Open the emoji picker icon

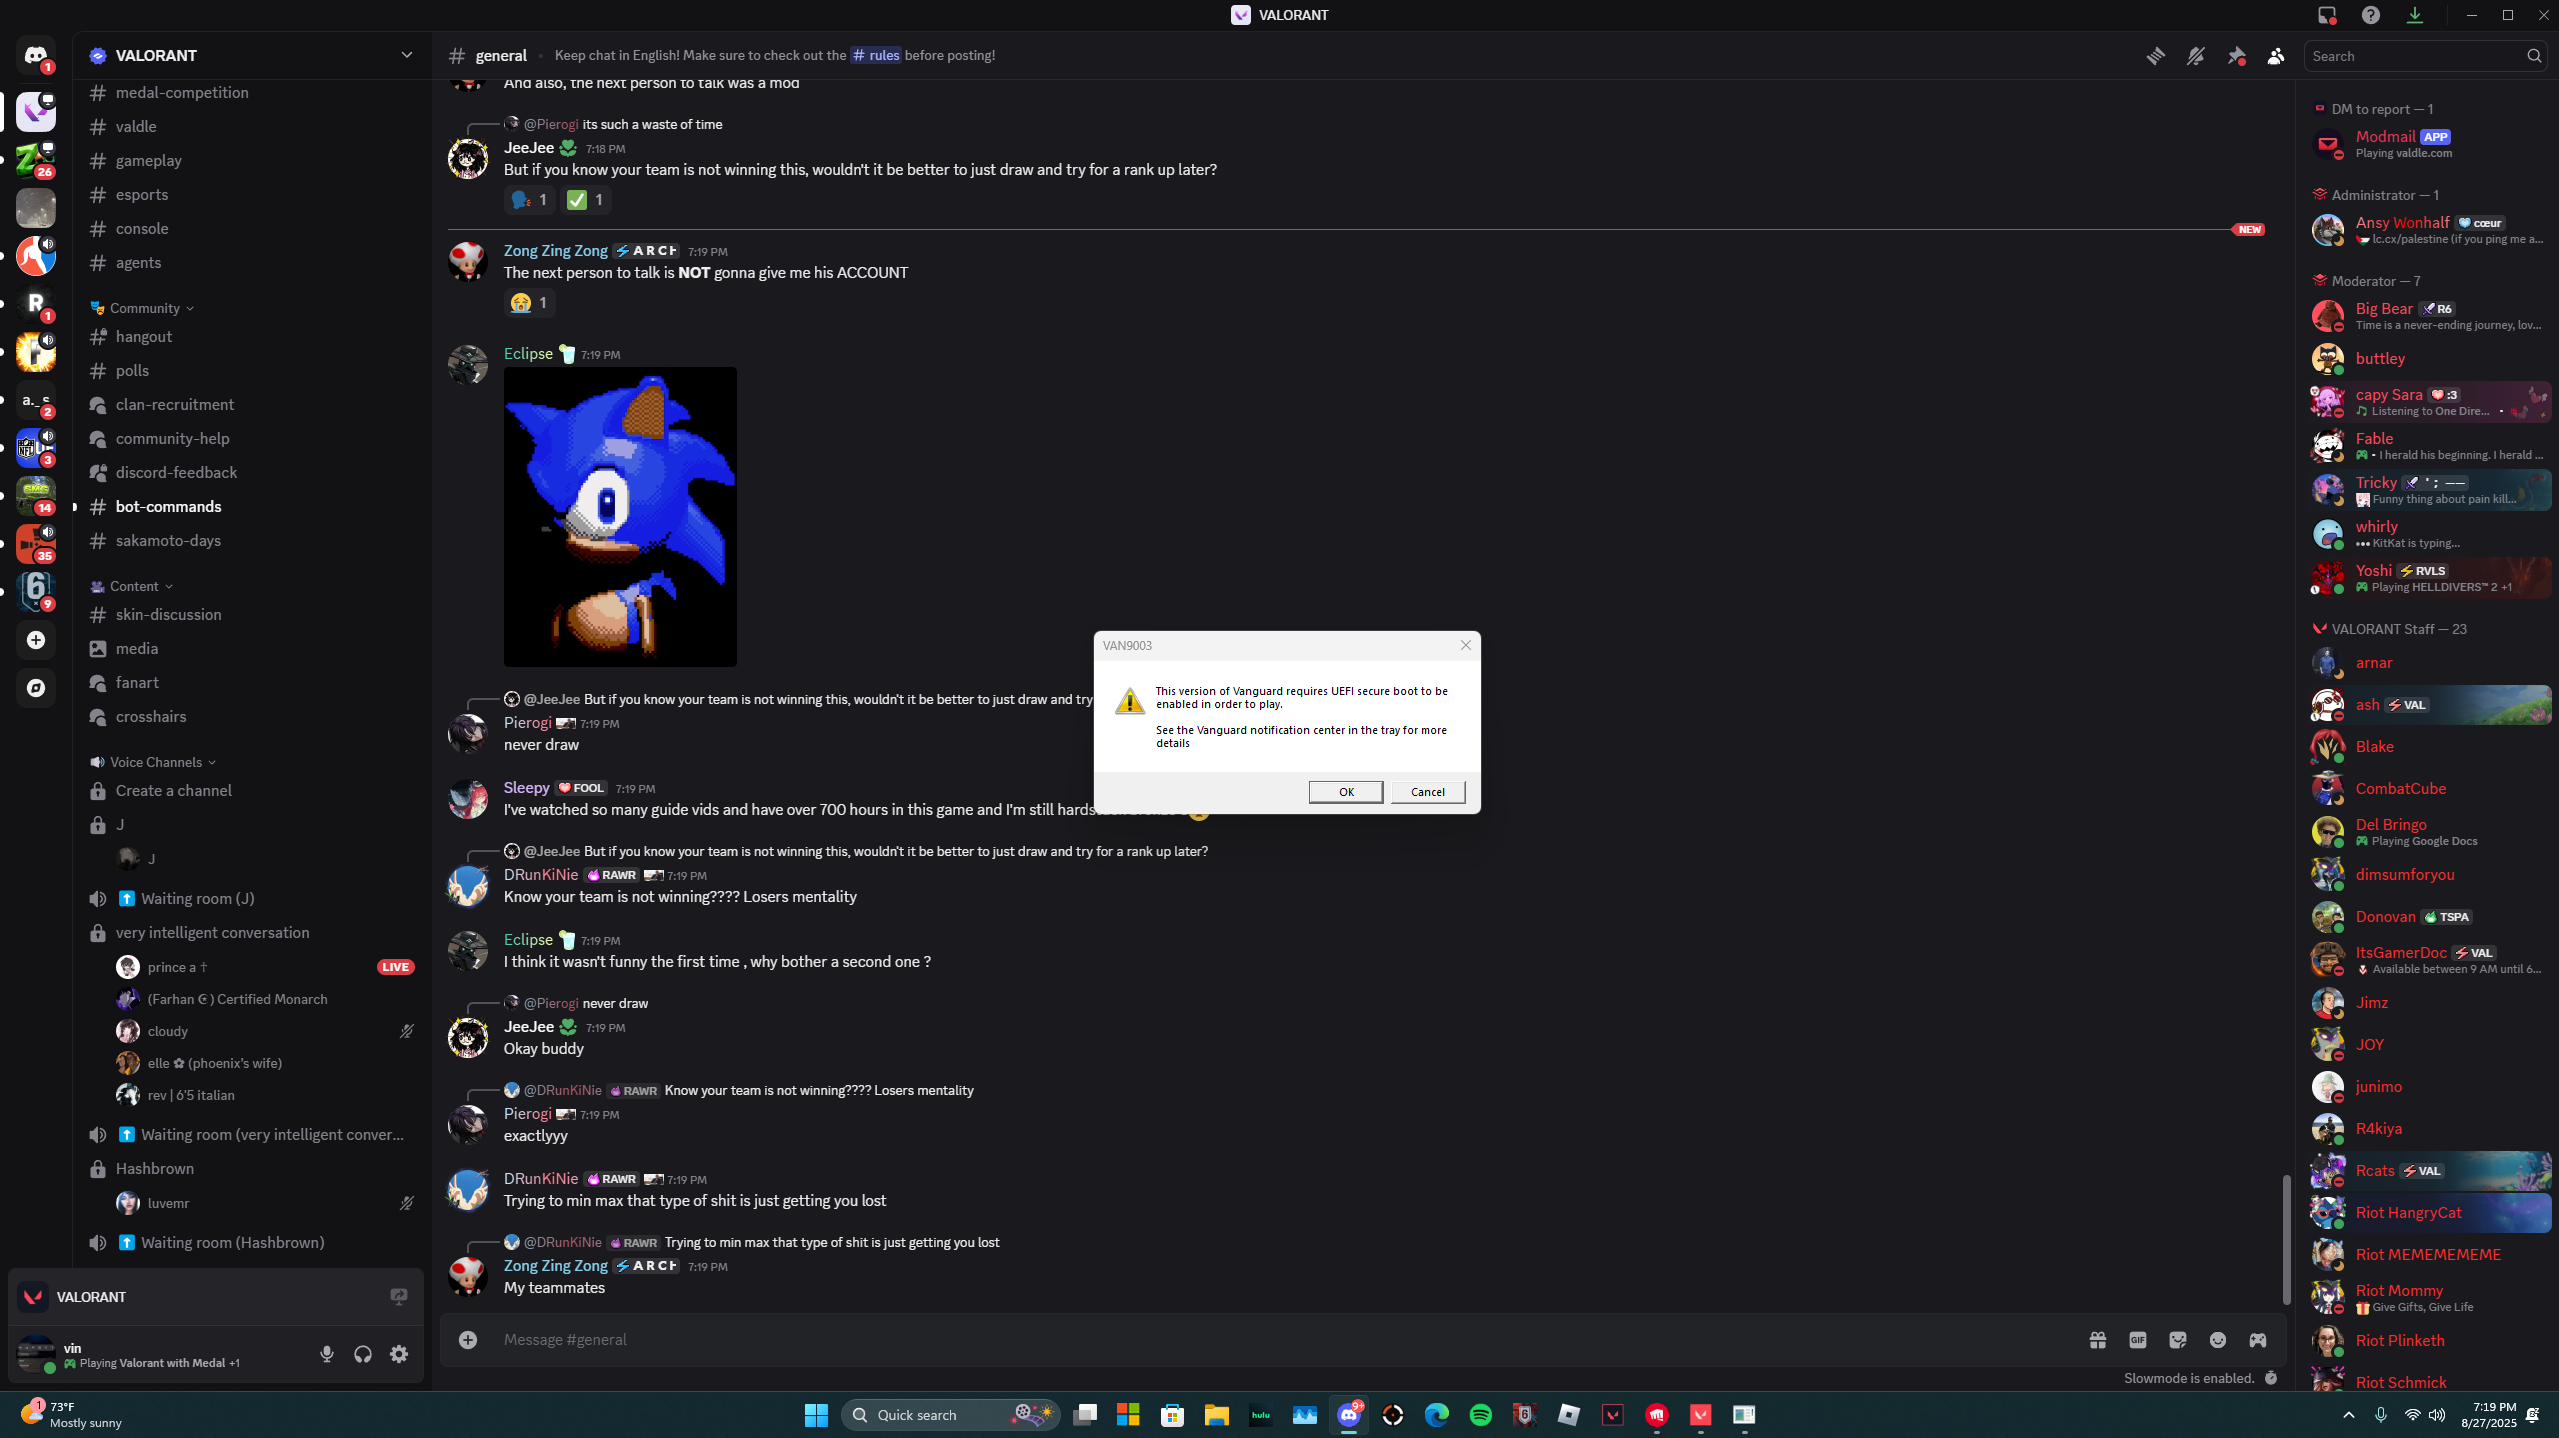[2217, 1339]
